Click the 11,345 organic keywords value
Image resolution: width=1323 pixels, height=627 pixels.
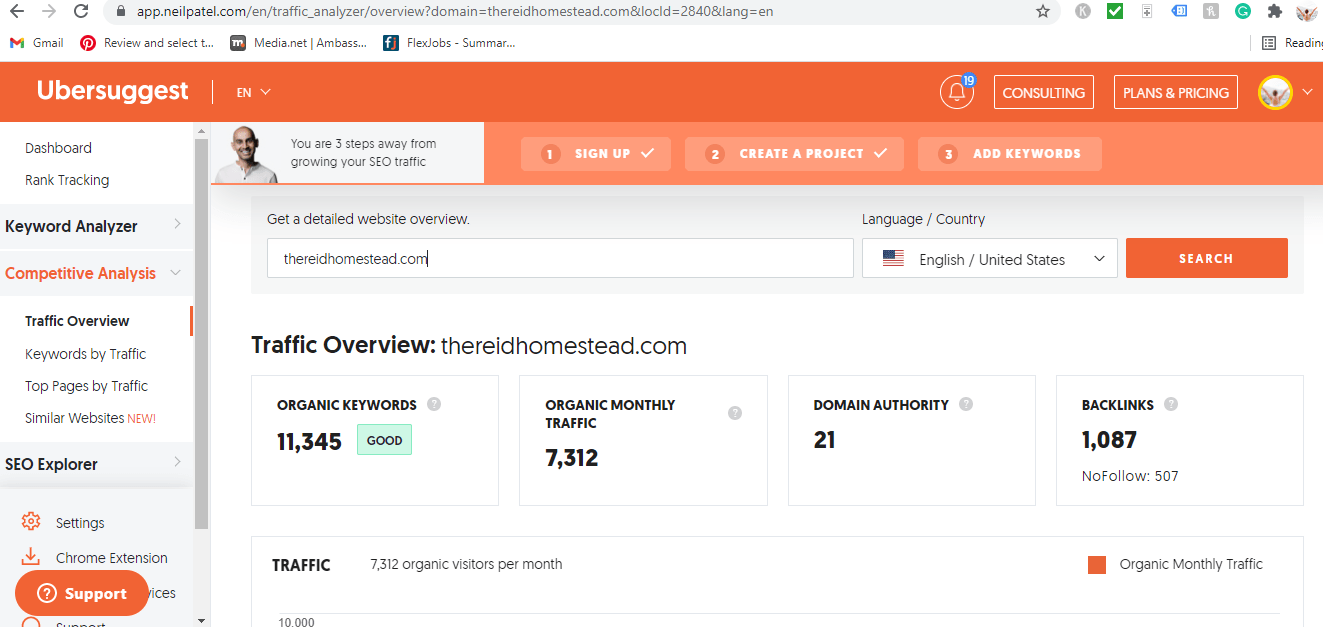coord(309,441)
